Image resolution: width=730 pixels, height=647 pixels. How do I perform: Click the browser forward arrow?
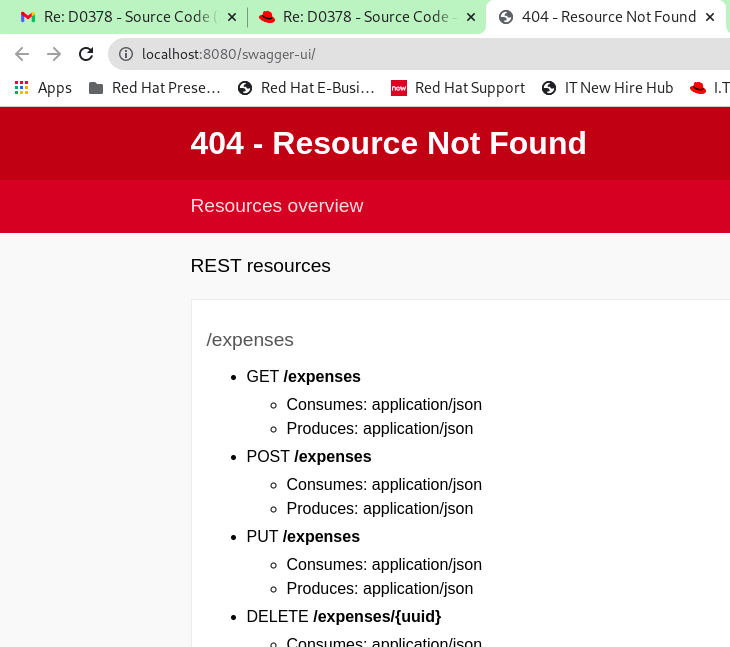(x=54, y=54)
